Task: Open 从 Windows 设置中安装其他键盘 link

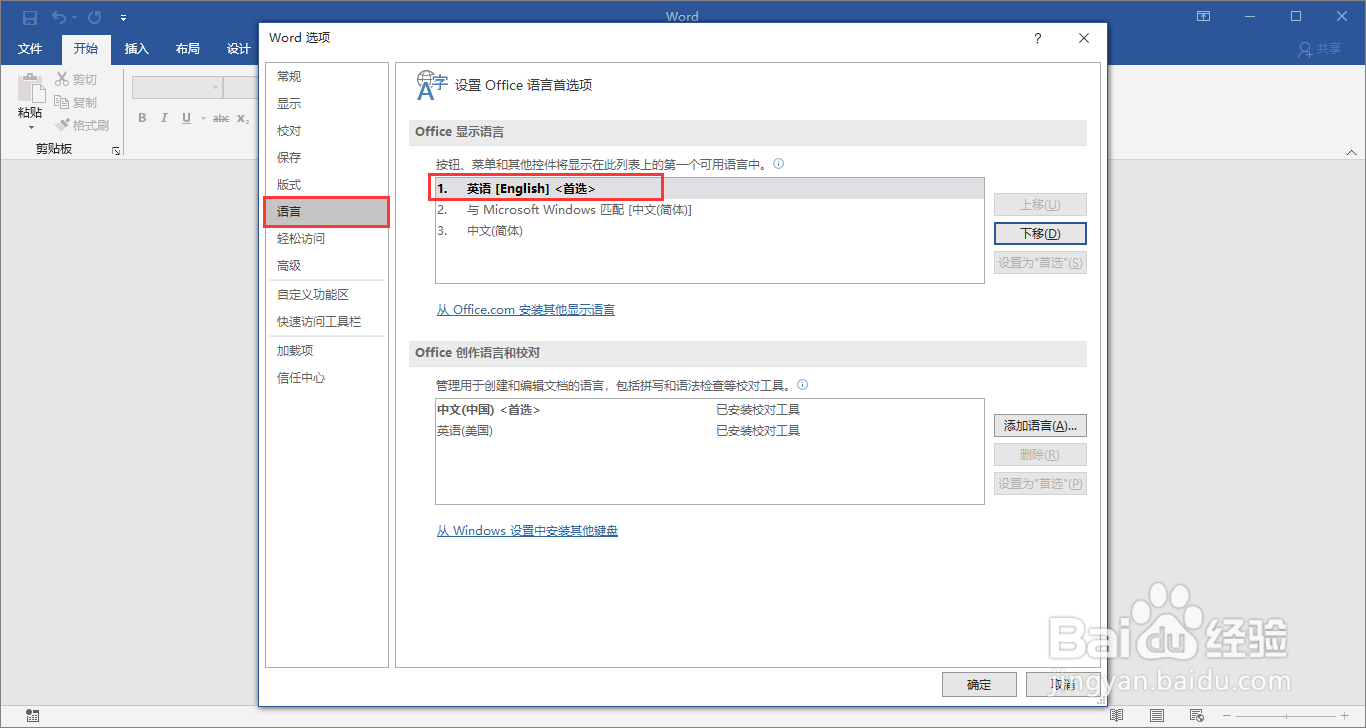Action: point(527,531)
